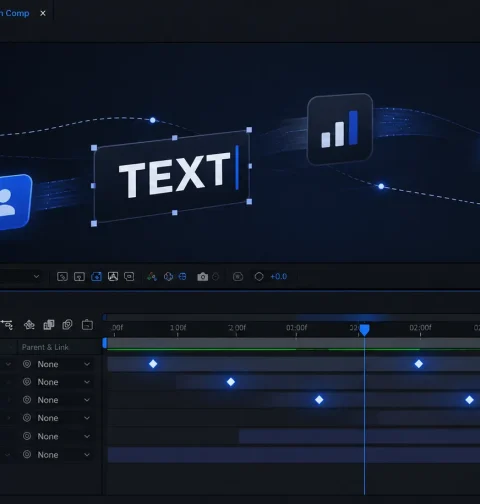Select the first keyframe on first layer track
The width and height of the screenshot is (480, 504).
coord(153,364)
